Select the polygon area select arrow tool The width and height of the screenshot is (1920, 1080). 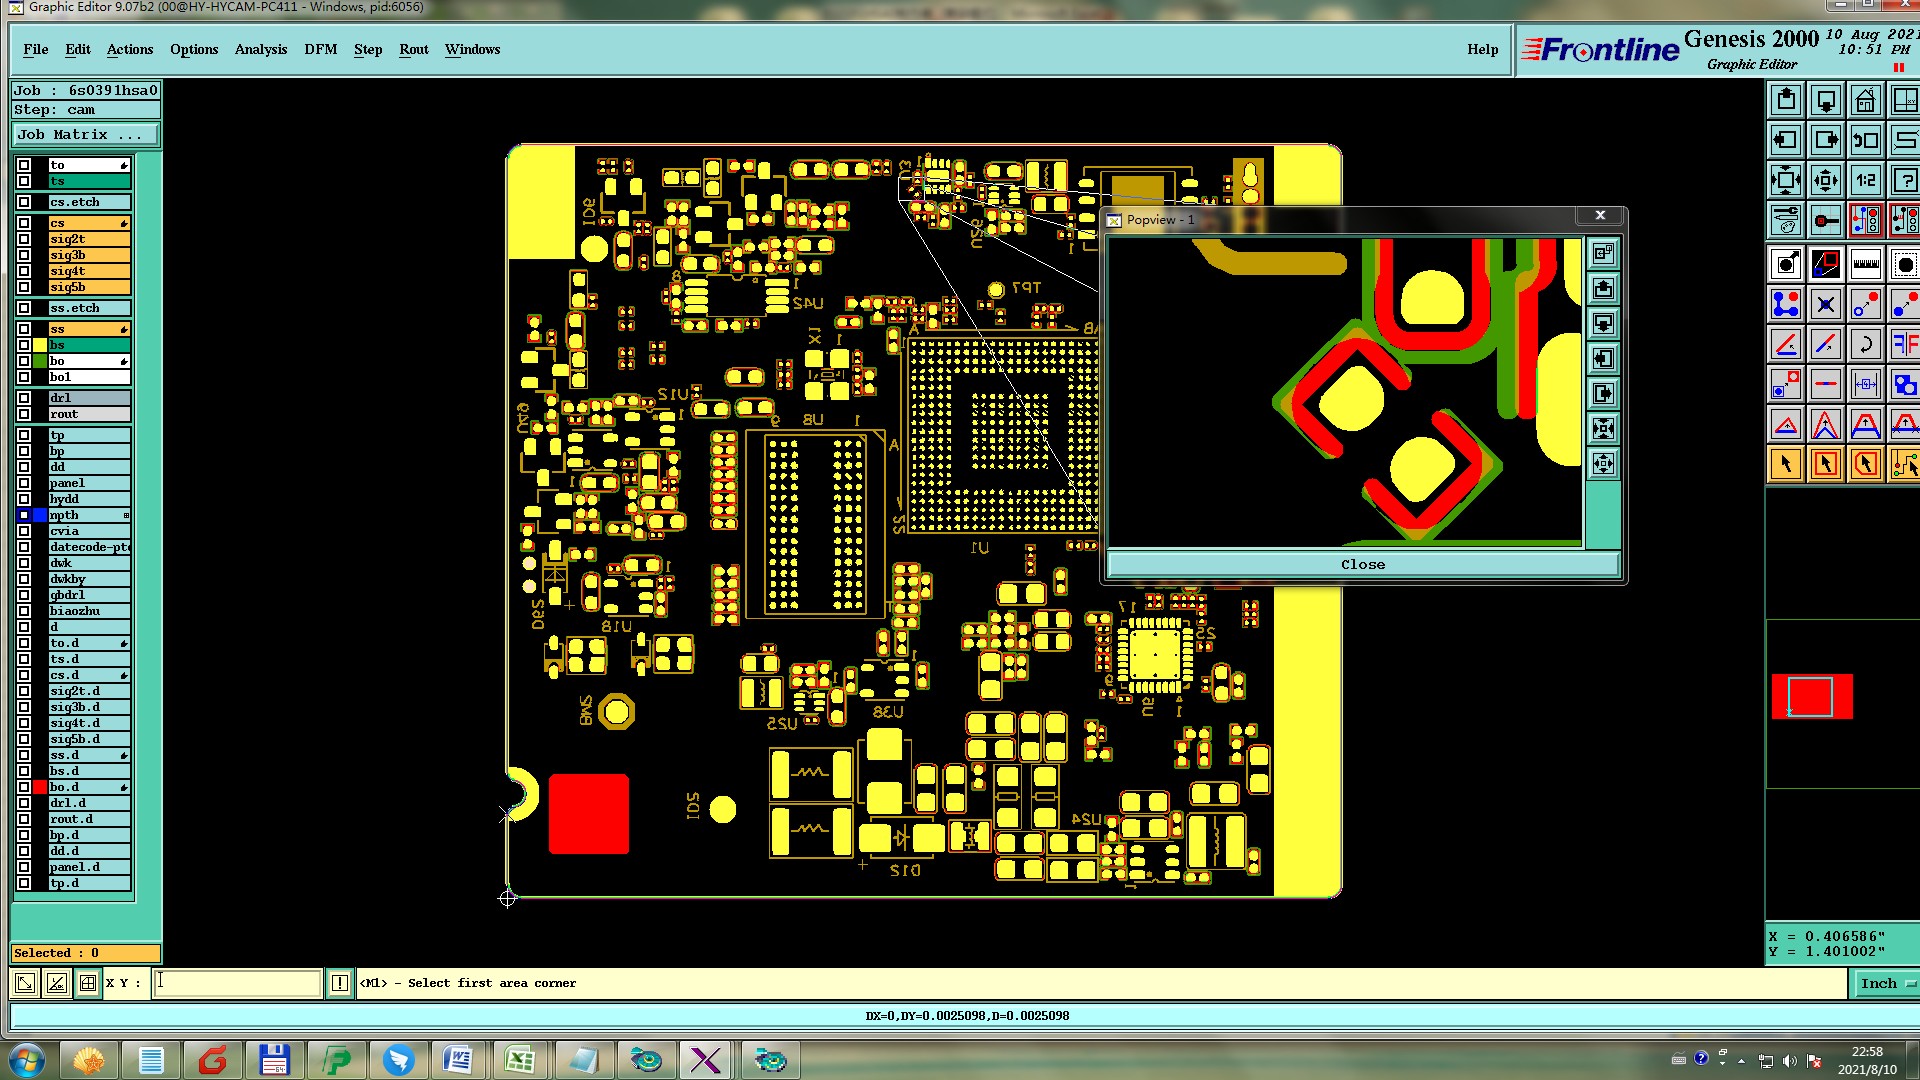click(x=1866, y=464)
